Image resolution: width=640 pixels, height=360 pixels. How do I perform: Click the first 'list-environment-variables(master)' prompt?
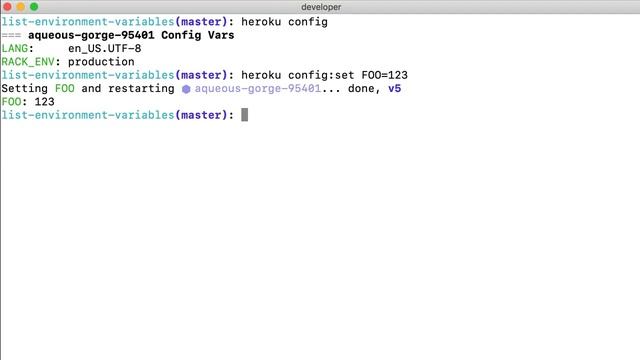[x=114, y=22]
